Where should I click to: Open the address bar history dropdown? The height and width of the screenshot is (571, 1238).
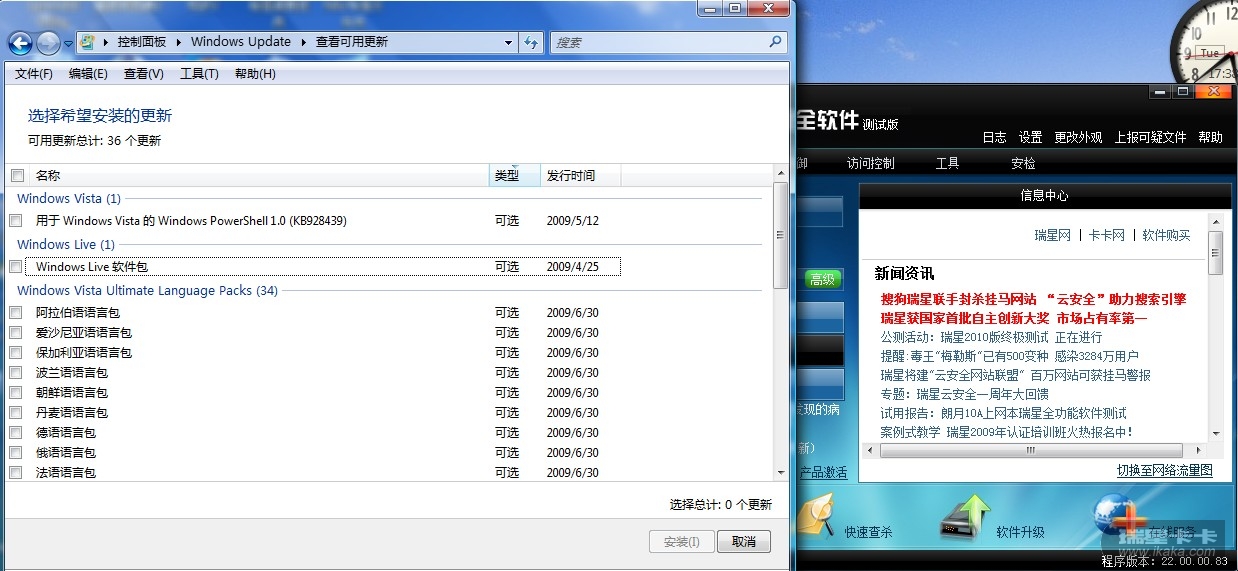pos(508,42)
